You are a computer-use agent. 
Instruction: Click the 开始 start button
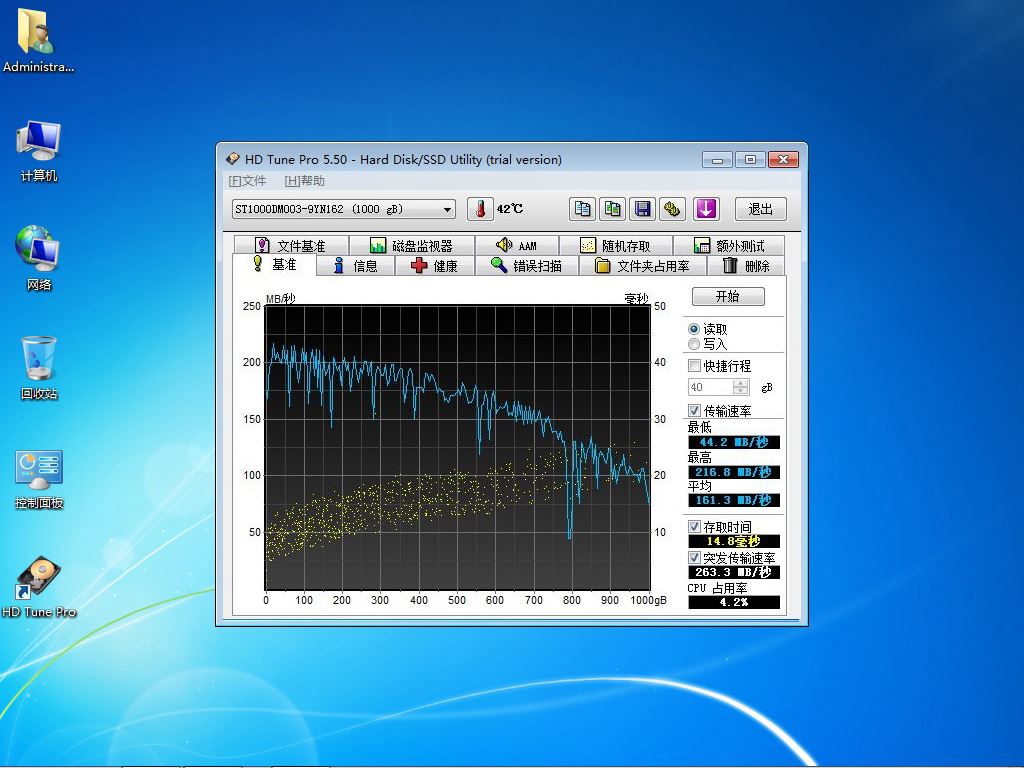tap(728, 296)
